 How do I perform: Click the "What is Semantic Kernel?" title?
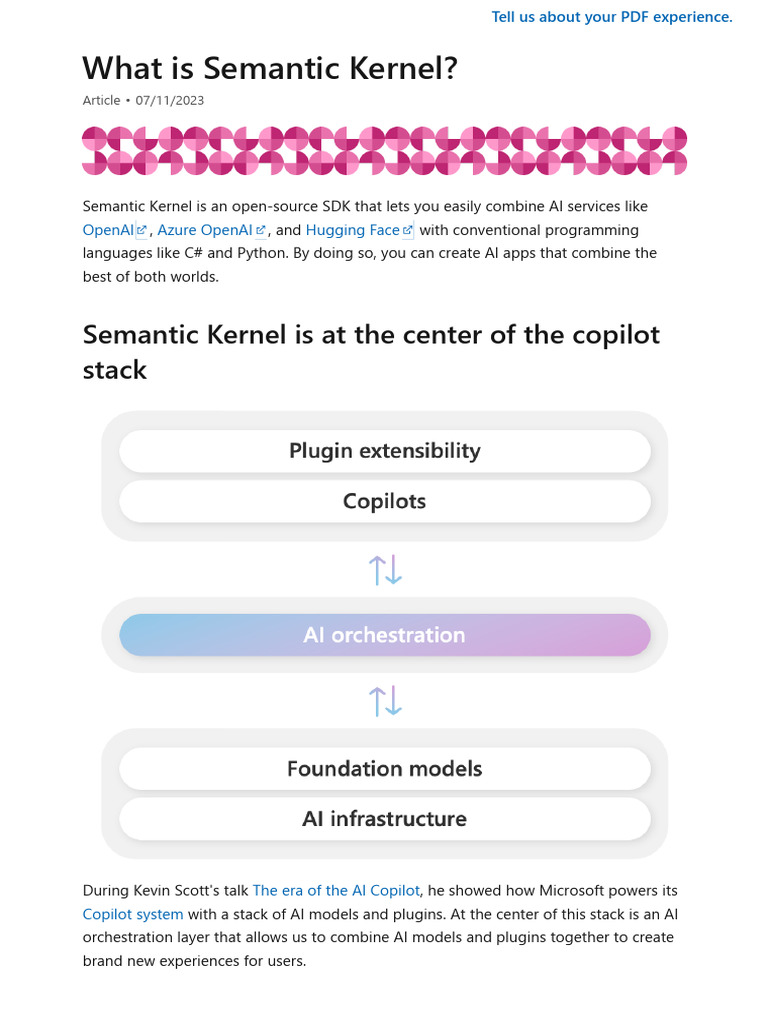click(x=270, y=68)
